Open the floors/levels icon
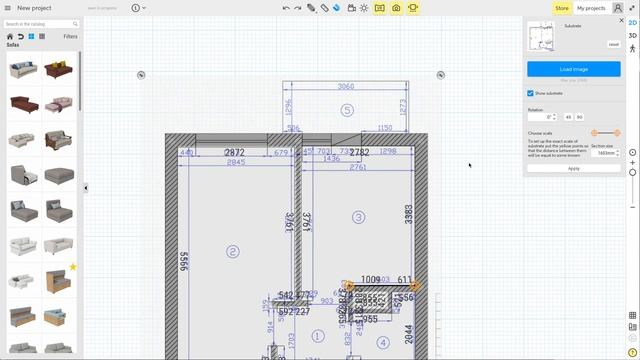 (x=632, y=327)
